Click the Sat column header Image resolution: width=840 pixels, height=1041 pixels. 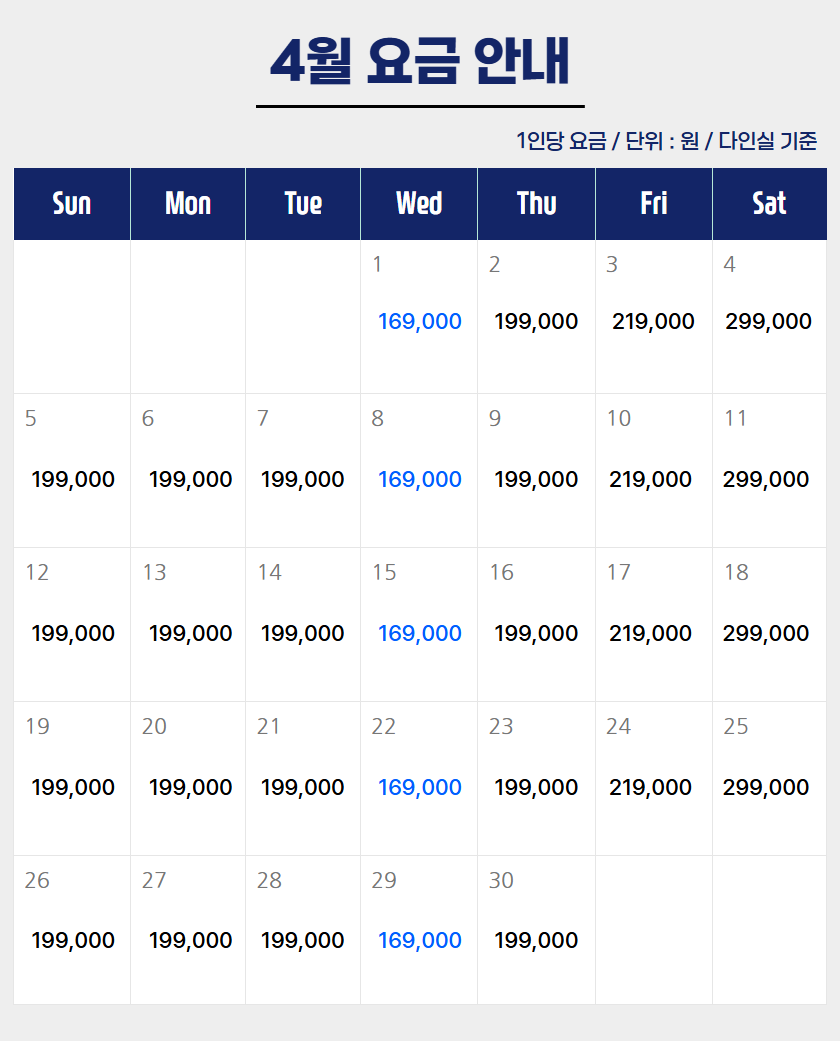pos(769,204)
